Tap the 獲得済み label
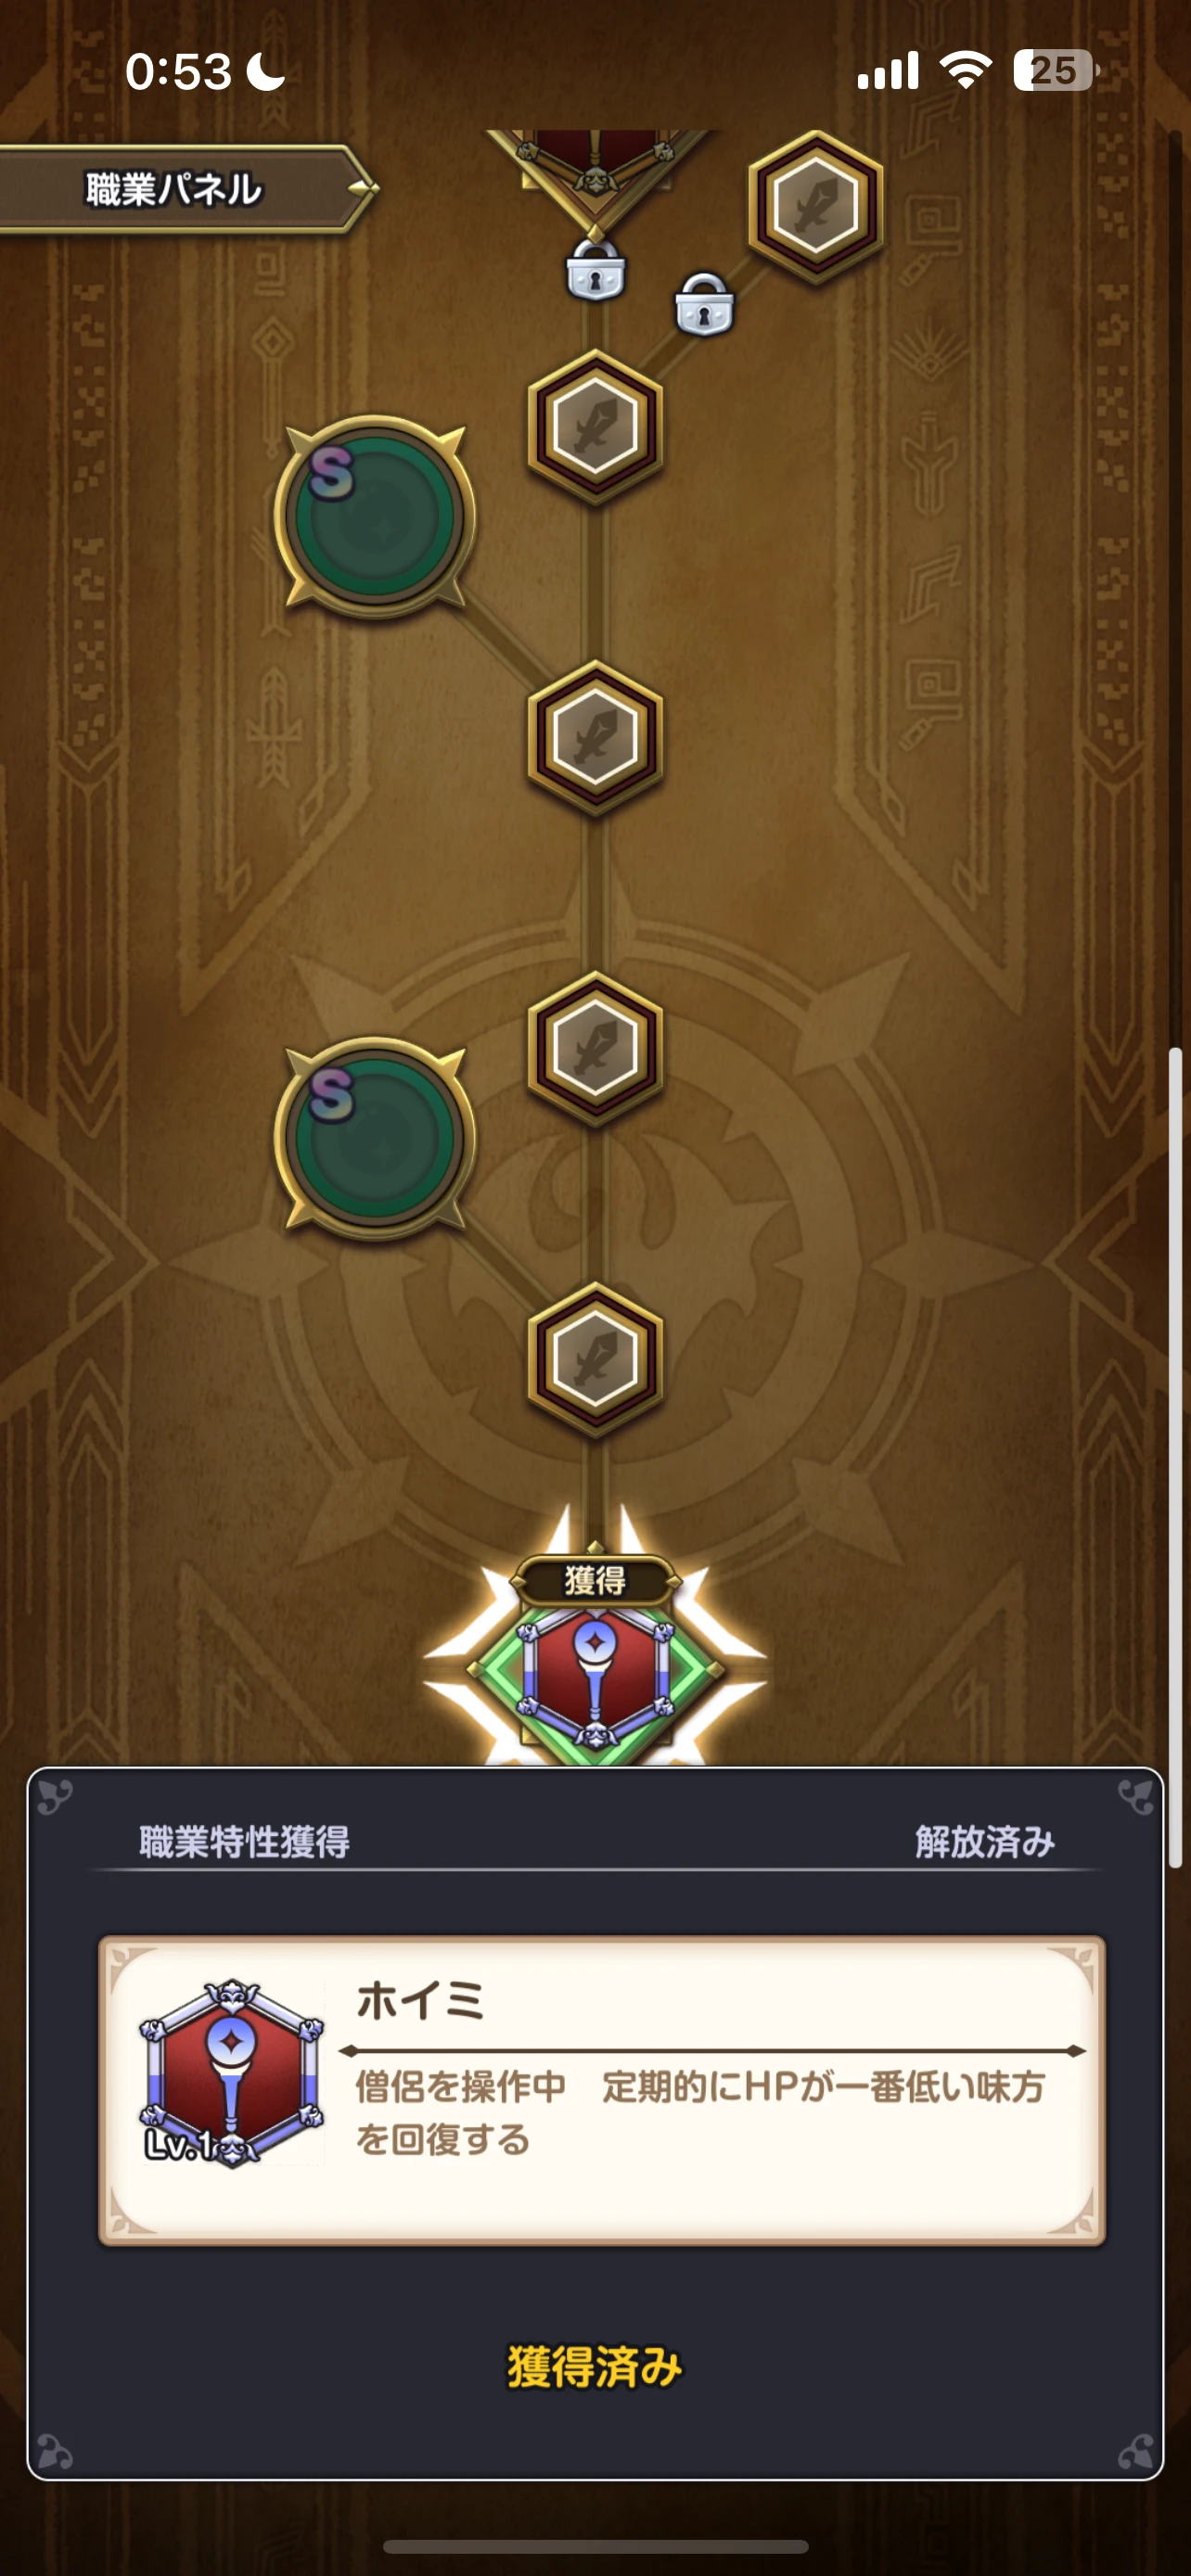The height and width of the screenshot is (2576, 1191). [x=595, y=2366]
